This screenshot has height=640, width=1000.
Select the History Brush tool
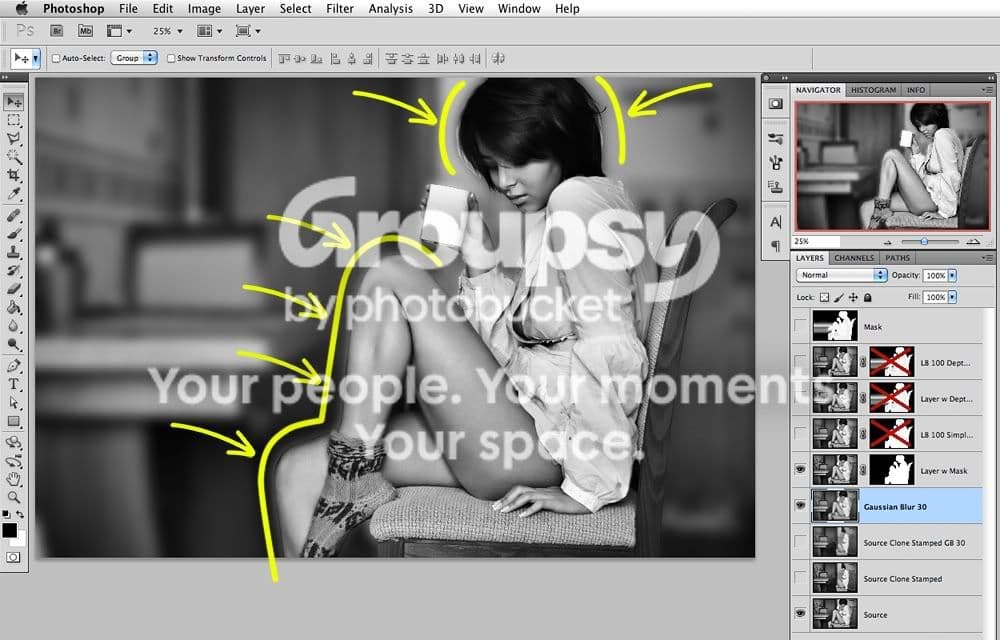click(x=13, y=270)
